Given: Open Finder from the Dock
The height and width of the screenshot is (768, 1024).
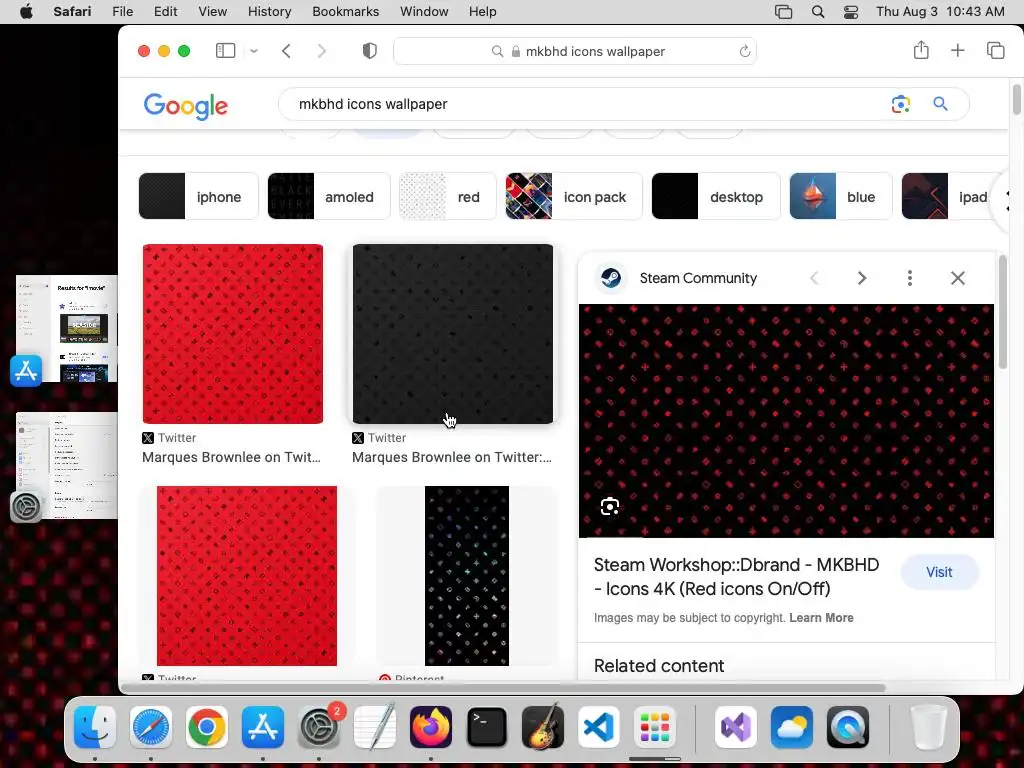Looking at the screenshot, I should click(95, 727).
